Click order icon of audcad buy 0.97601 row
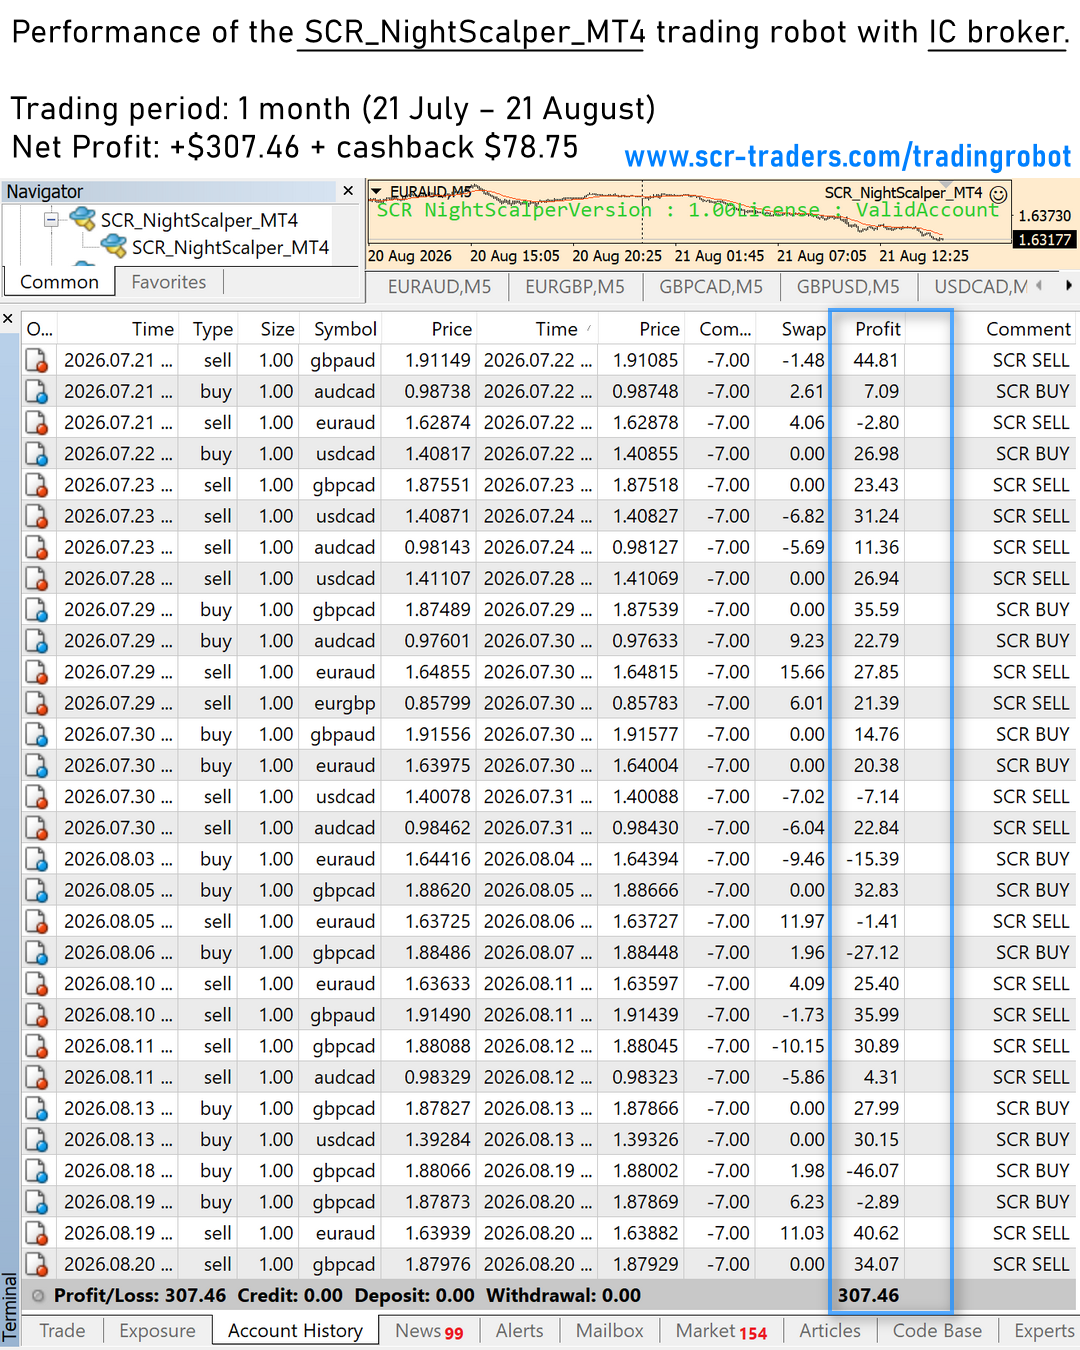The width and height of the screenshot is (1080, 1350). pyautogui.click(x=37, y=641)
